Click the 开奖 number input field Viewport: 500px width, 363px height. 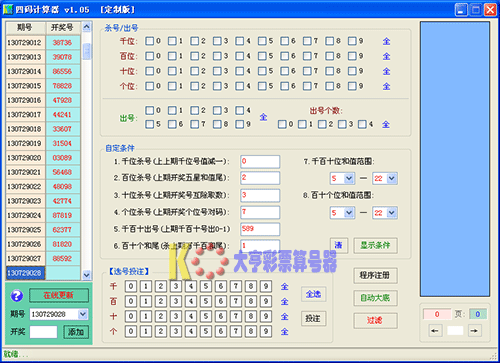(x=43, y=332)
